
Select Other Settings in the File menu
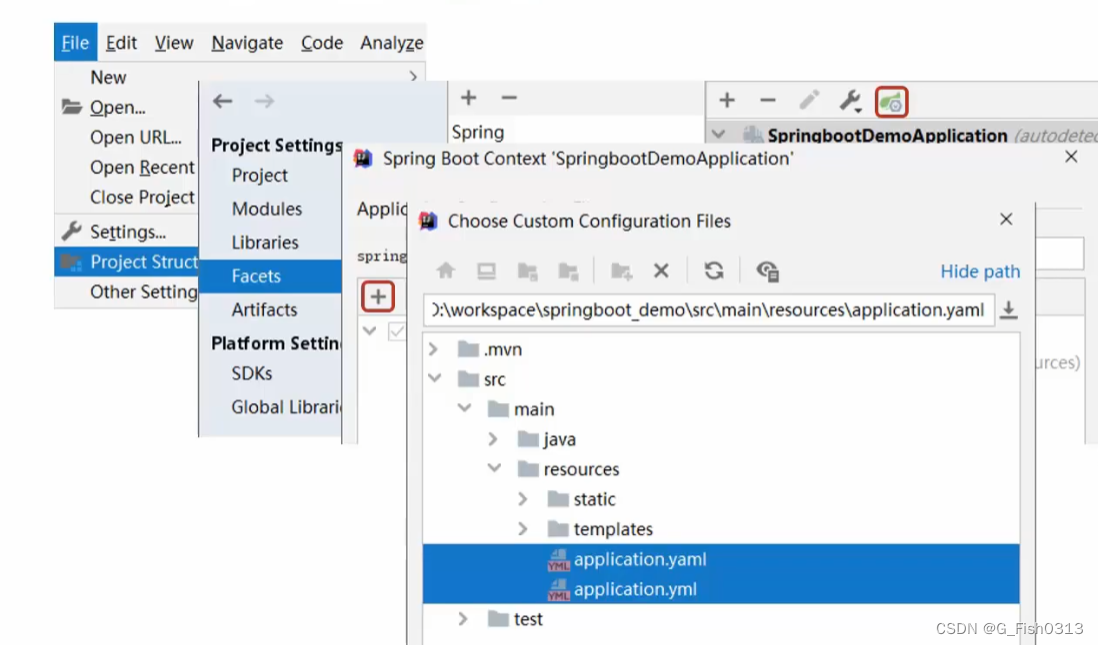144,292
